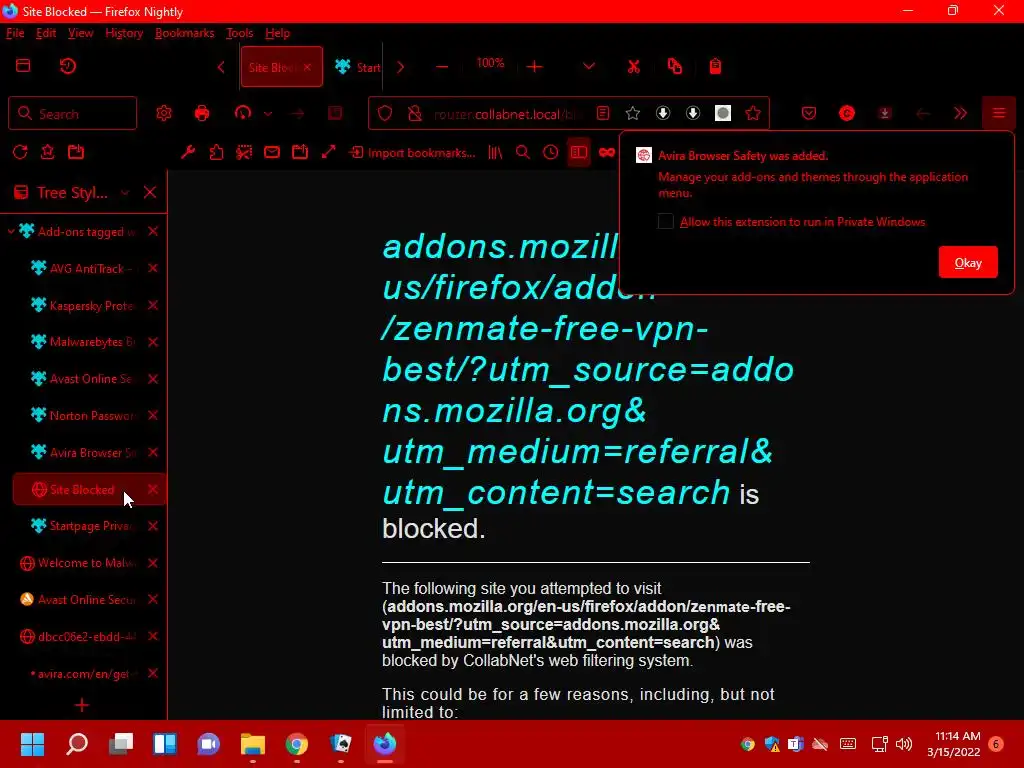Open the History menu
The height and width of the screenshot is (768, 1024).
123,33
